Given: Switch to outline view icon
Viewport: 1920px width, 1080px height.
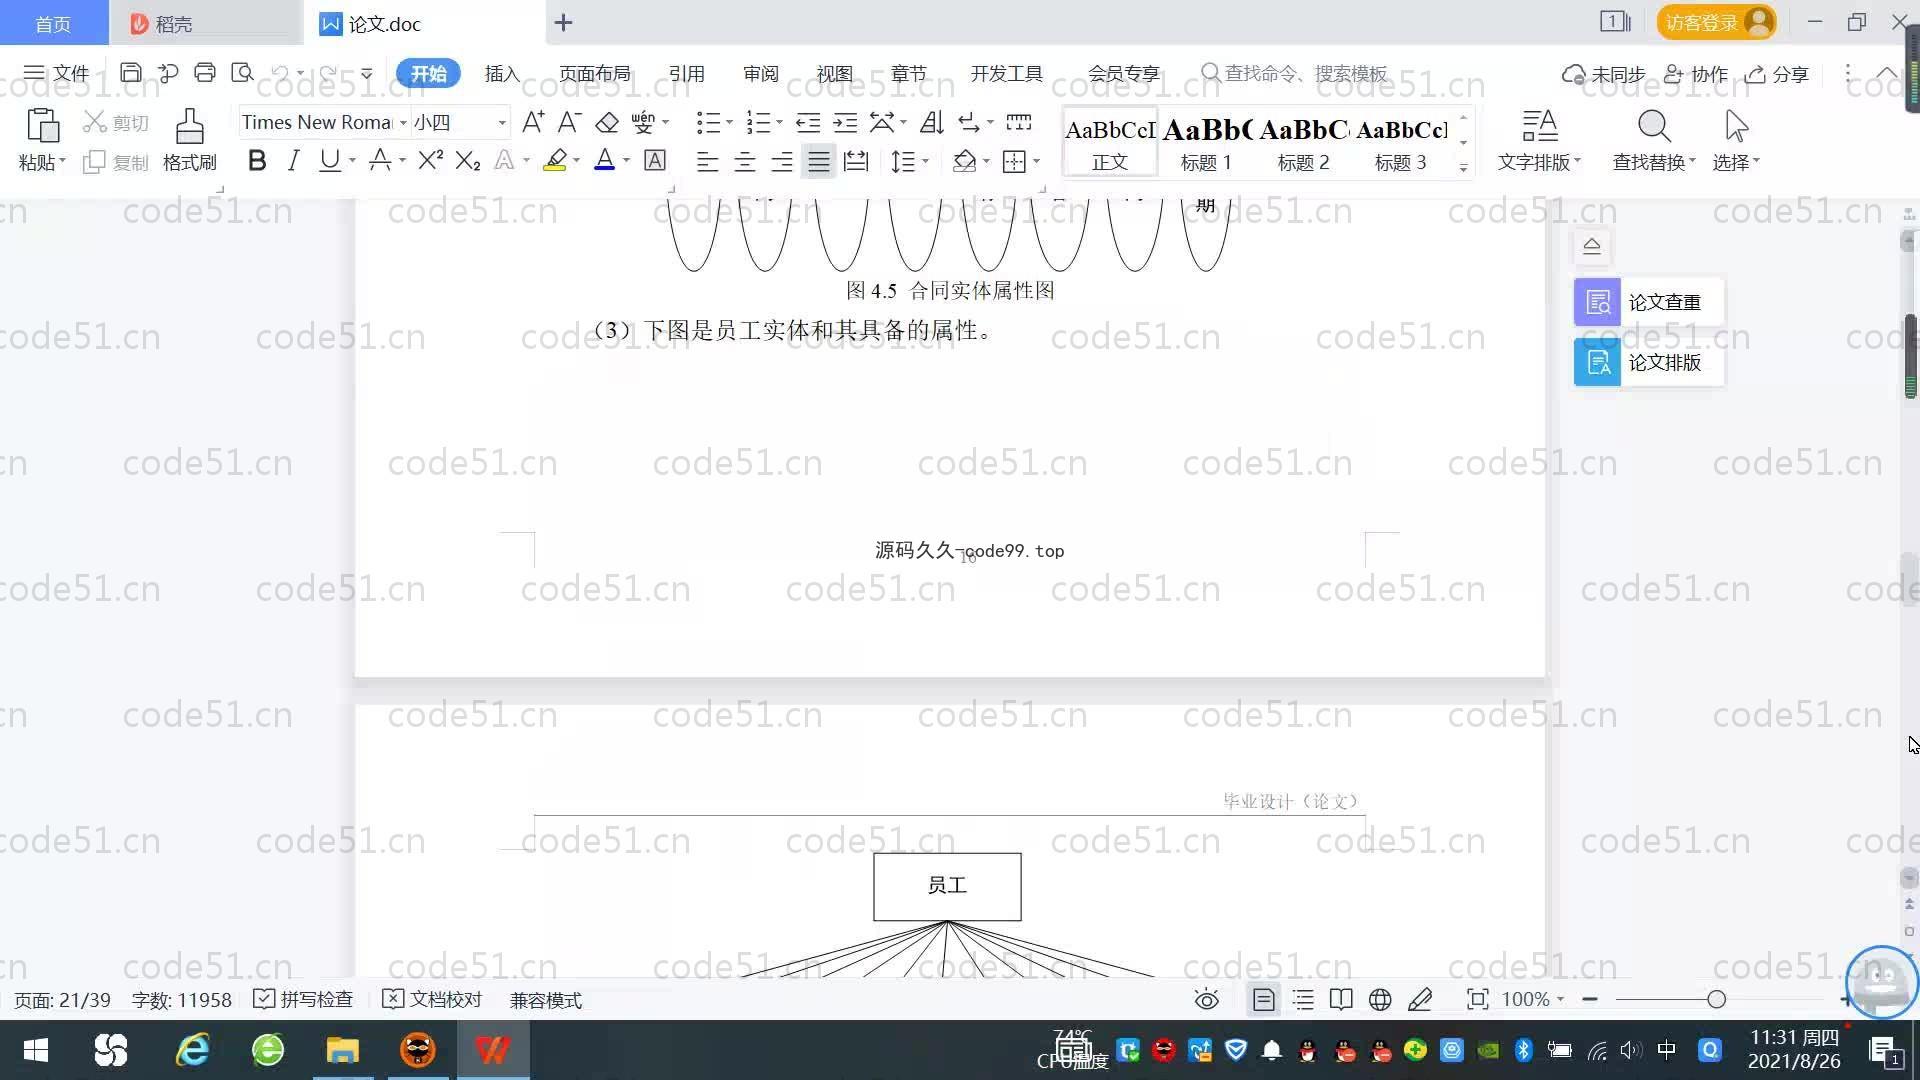Looking at the screenshot, I should click(x=1303, y=1000).
